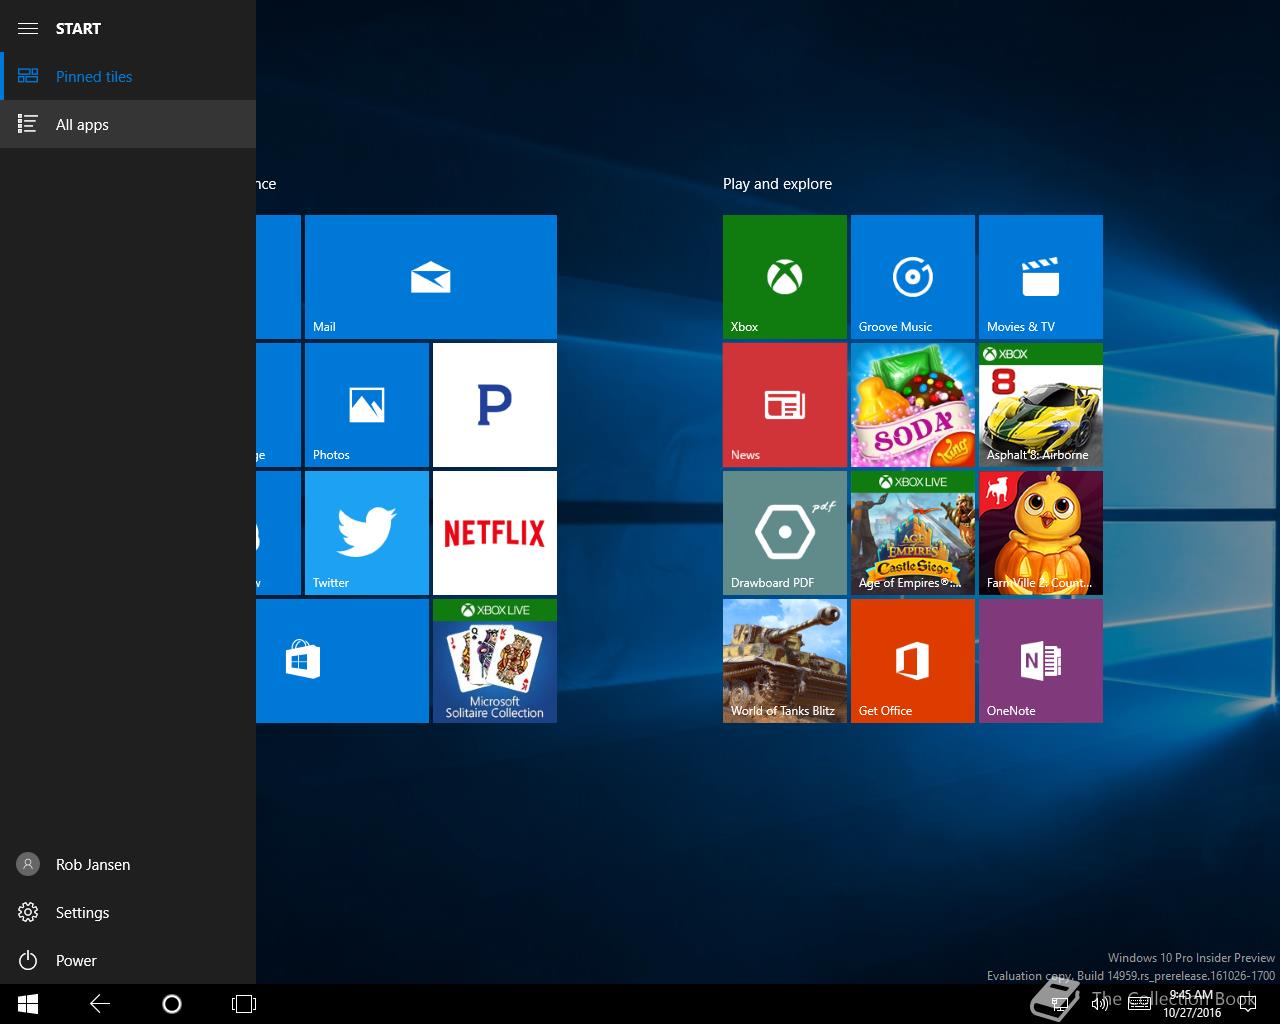Open the hamburger menu next to START
The image size is (1280, 1024).
pos(28,28)
